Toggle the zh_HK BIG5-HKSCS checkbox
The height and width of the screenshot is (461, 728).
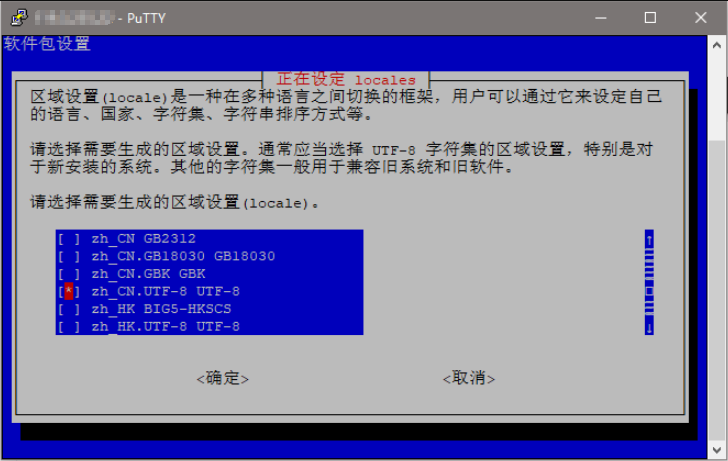(x=69, y=309)
